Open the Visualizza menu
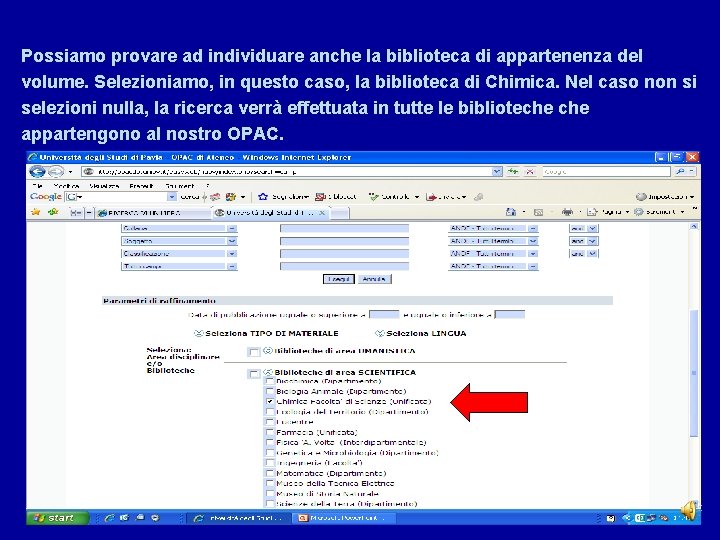 [x=104, y=186]
